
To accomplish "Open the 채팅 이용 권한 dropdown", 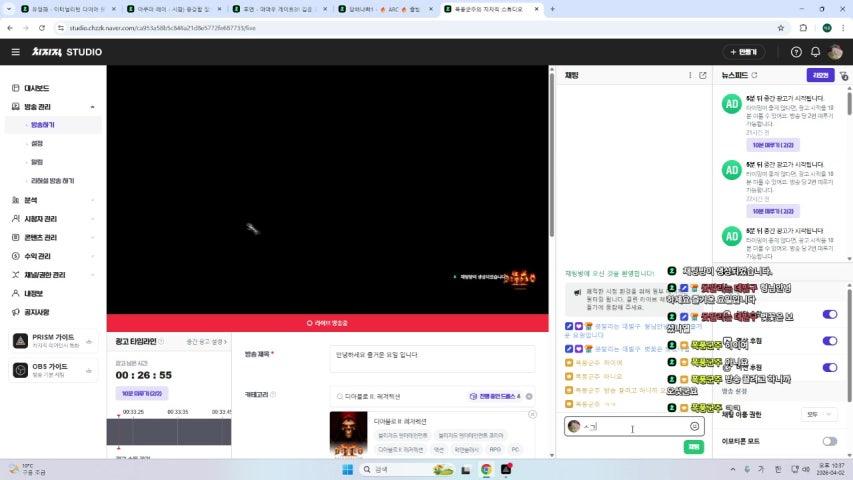I will (819, 414).
